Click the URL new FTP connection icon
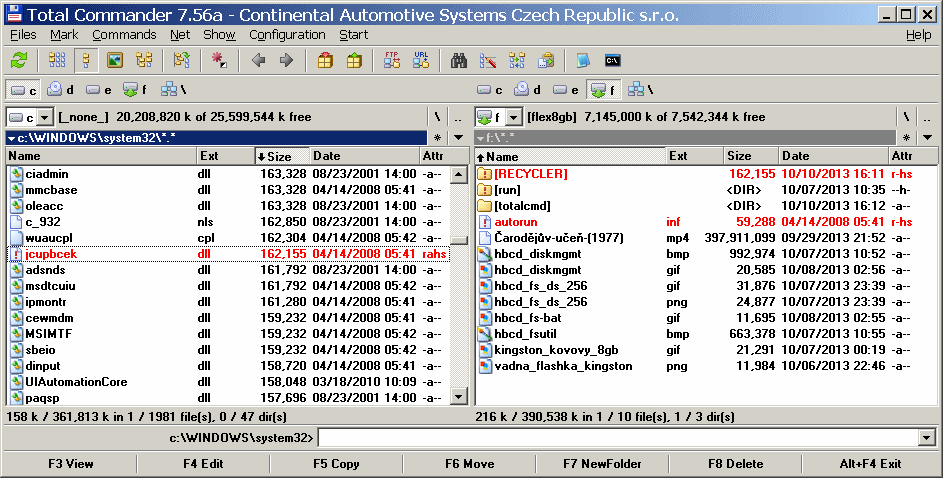 420,60
